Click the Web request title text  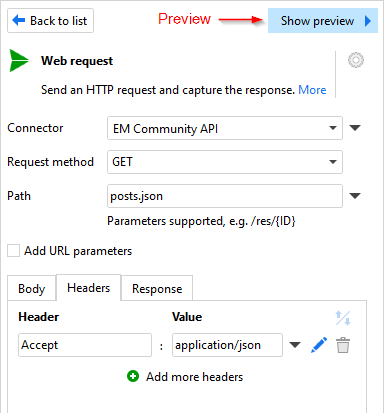77,61
